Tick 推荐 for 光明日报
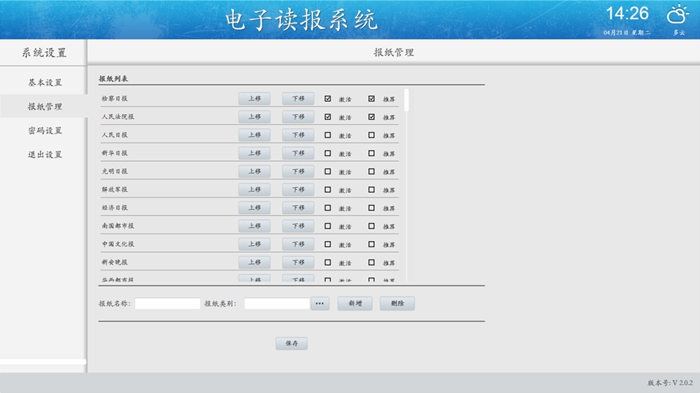Viewport: 700px width, 393px height. coord(371,171)
